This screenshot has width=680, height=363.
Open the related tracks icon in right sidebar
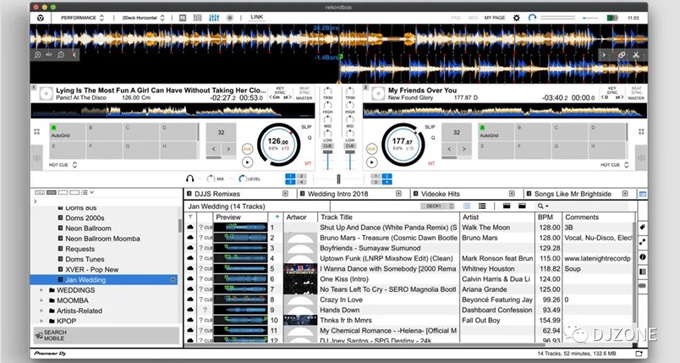(643, 242)
